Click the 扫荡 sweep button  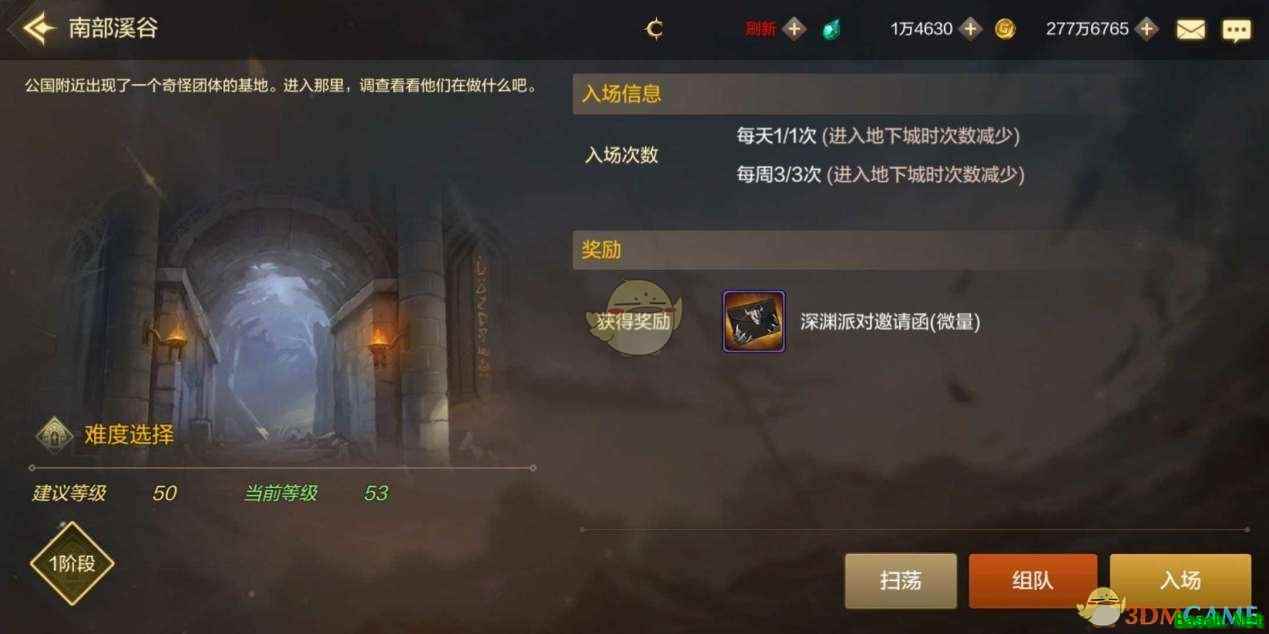(x=901, y=581)
